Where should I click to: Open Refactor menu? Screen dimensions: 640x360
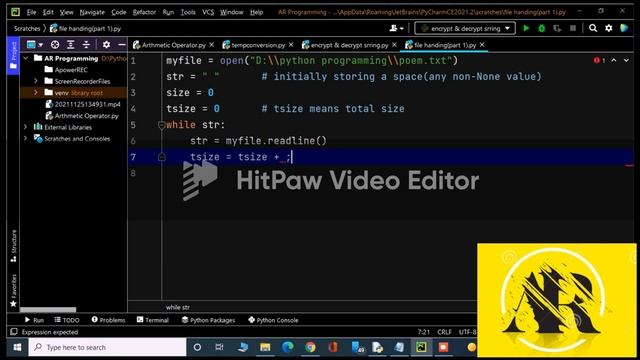144,12
